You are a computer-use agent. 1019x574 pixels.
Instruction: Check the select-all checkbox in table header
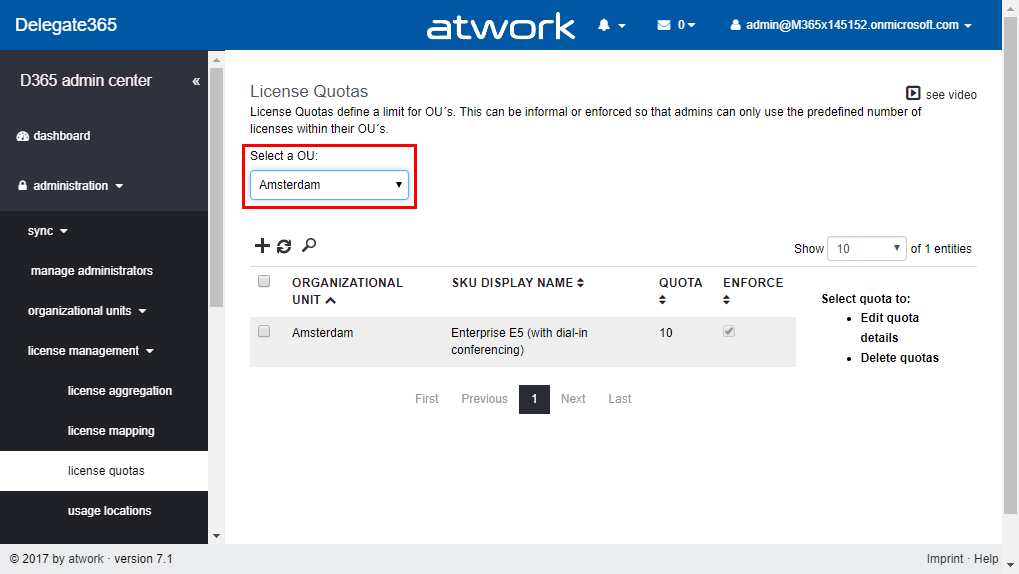[x=264, y=282]
